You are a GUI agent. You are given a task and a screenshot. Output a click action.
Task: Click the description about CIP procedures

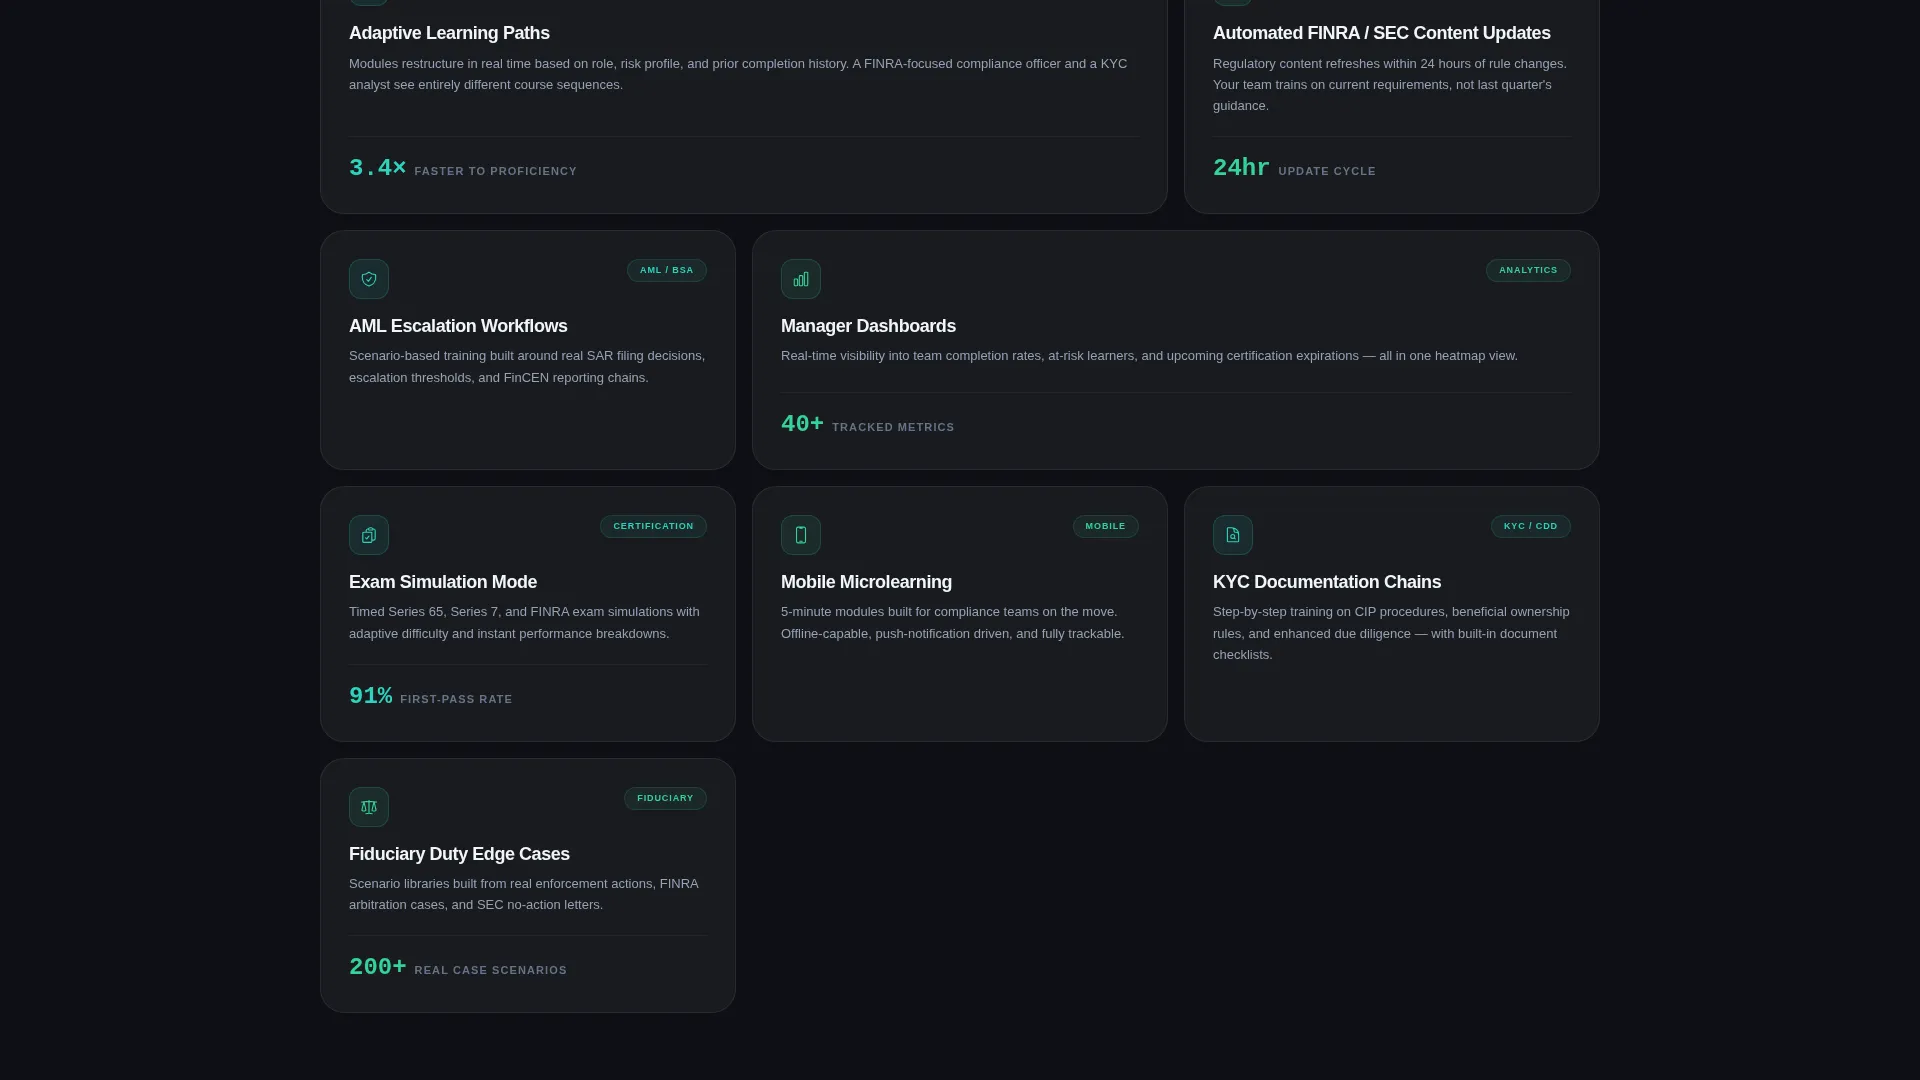(1391, 633)
